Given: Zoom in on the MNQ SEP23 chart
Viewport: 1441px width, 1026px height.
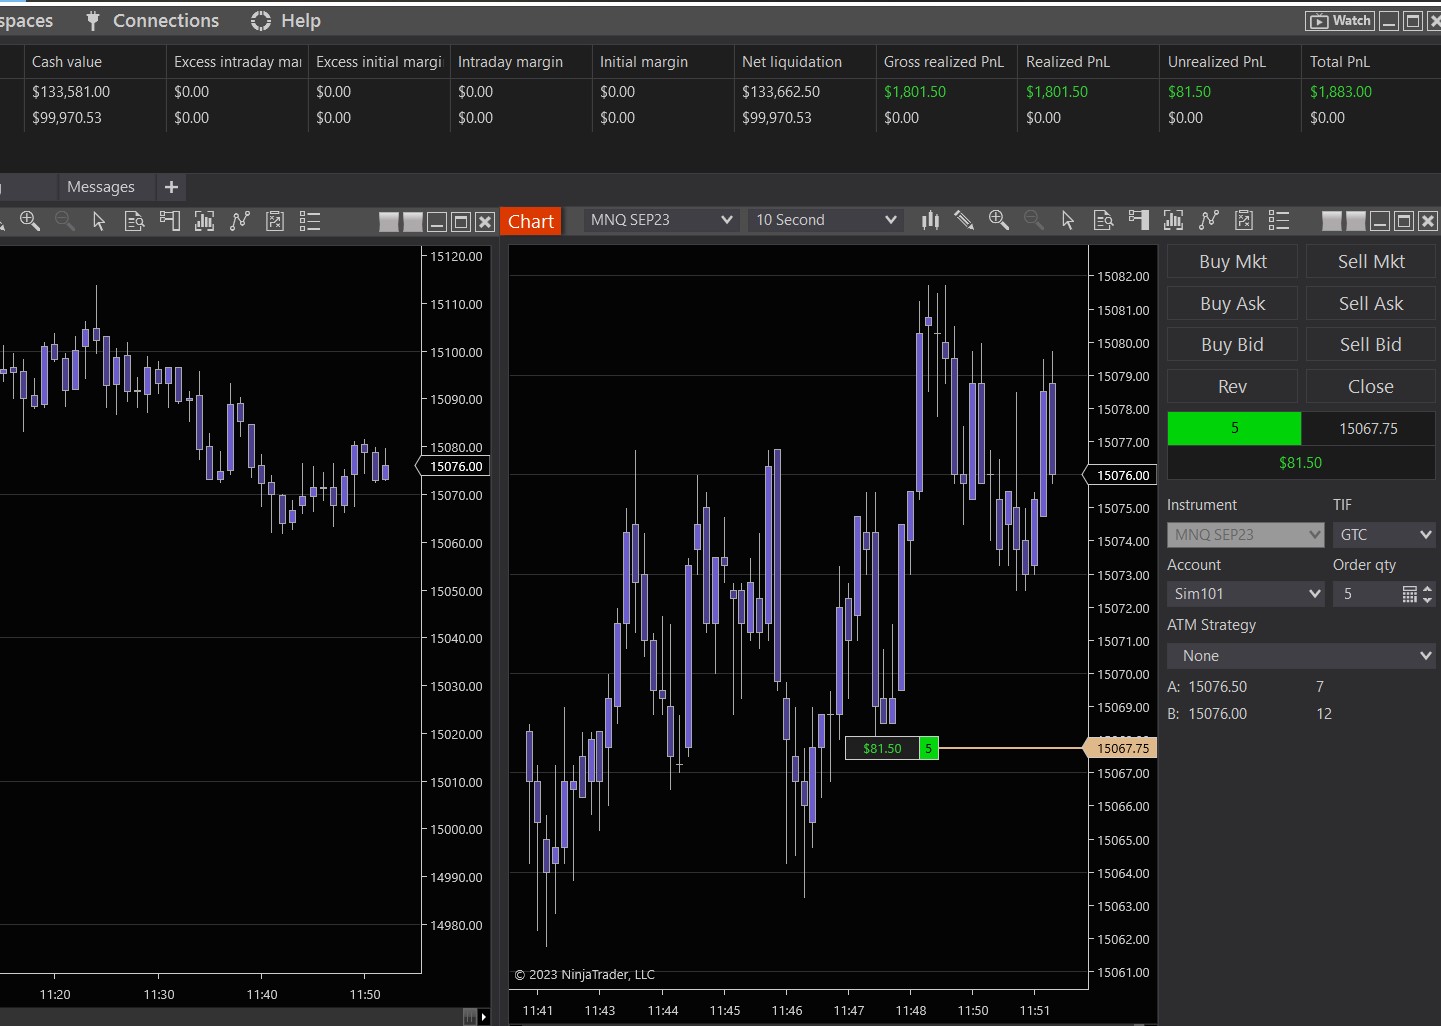Looking at the screenshot, I should 998,221.
